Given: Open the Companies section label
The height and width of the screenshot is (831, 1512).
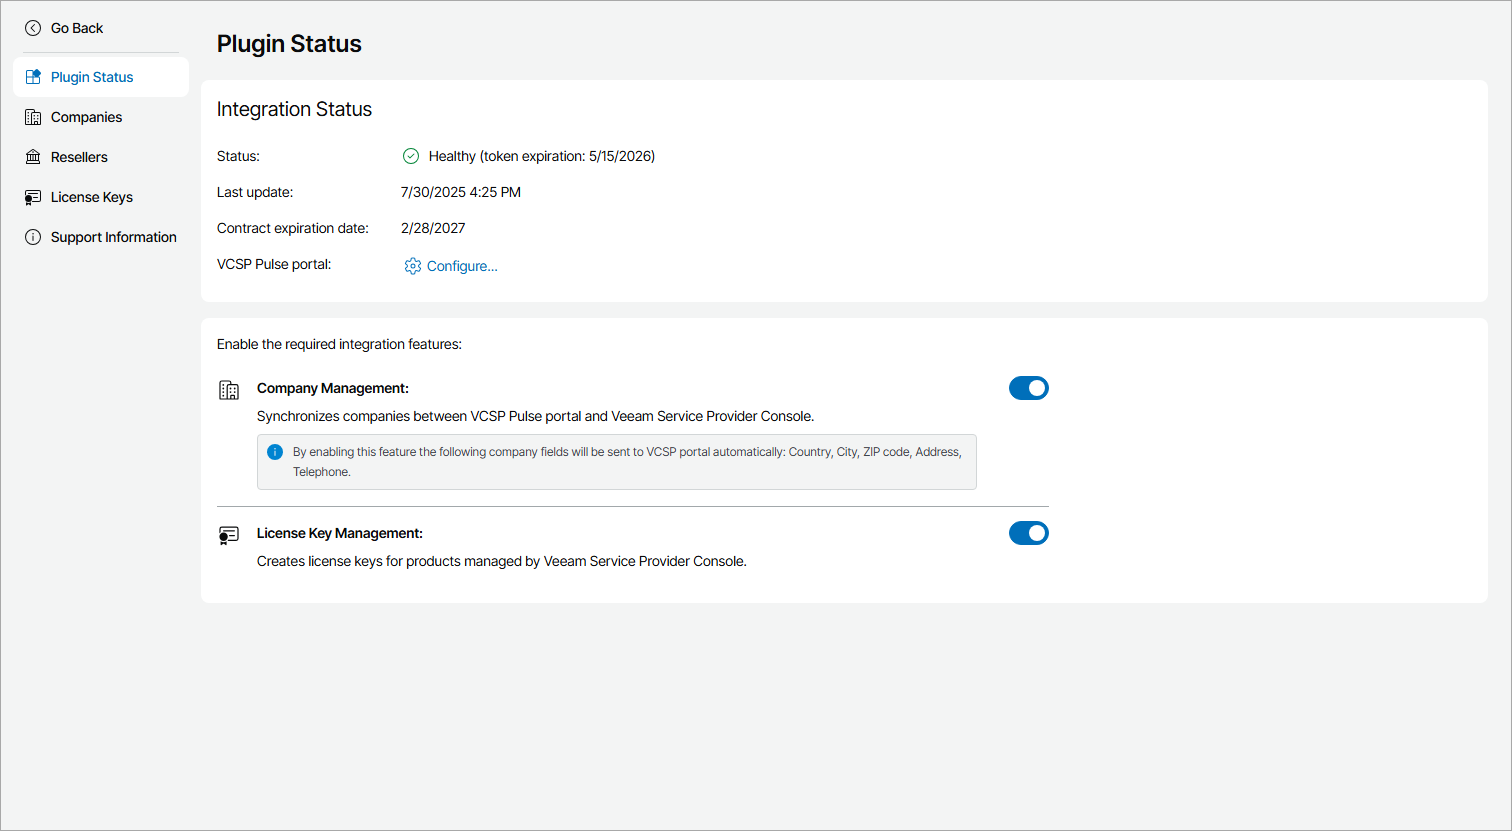Looking at the screenshot, I should [86, 117].
